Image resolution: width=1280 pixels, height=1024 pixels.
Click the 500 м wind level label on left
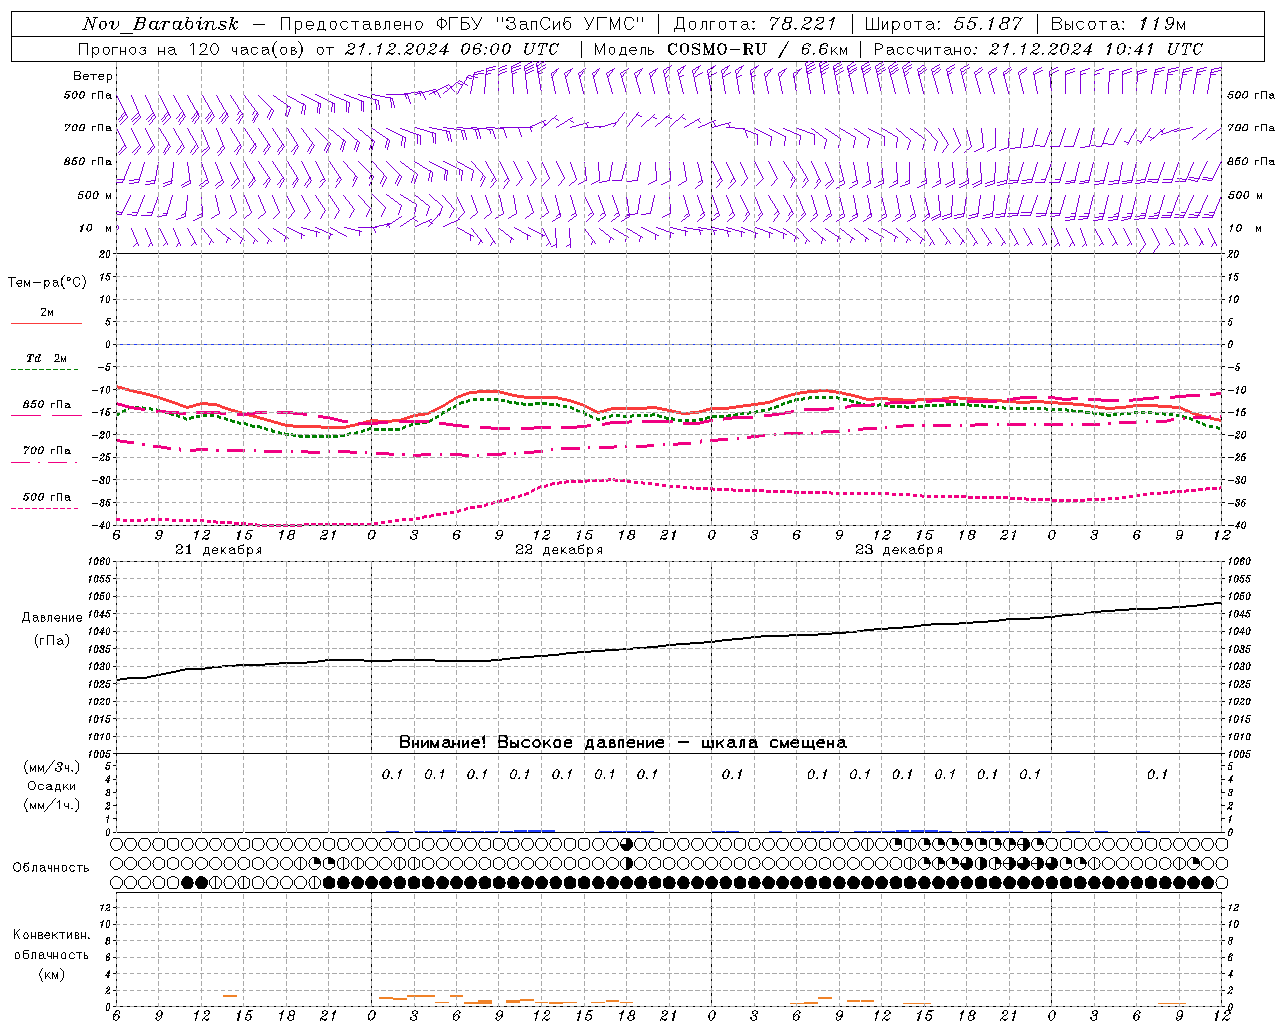point(95,195)
